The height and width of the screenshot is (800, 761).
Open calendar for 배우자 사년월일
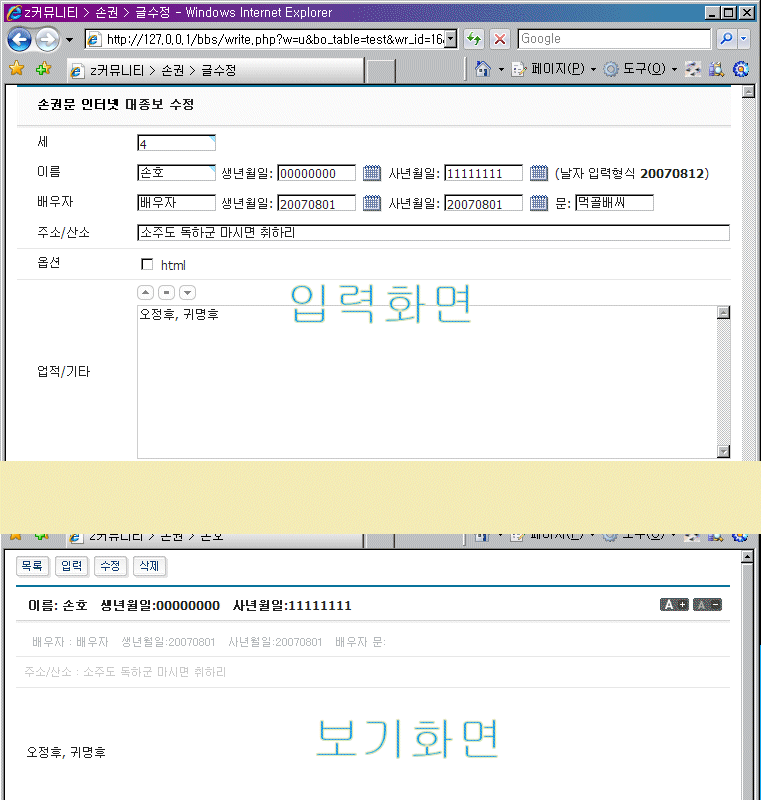coord(539,203)
